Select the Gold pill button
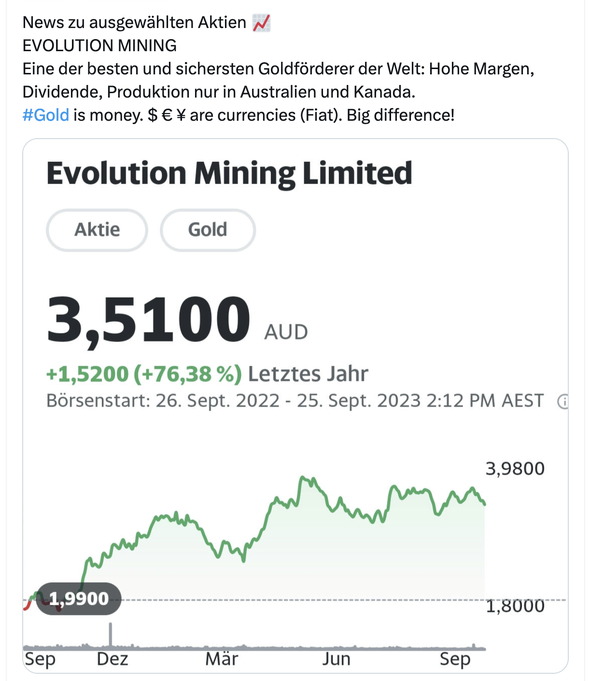The height and width of the screenshot is (681, 590). point(208,230)
